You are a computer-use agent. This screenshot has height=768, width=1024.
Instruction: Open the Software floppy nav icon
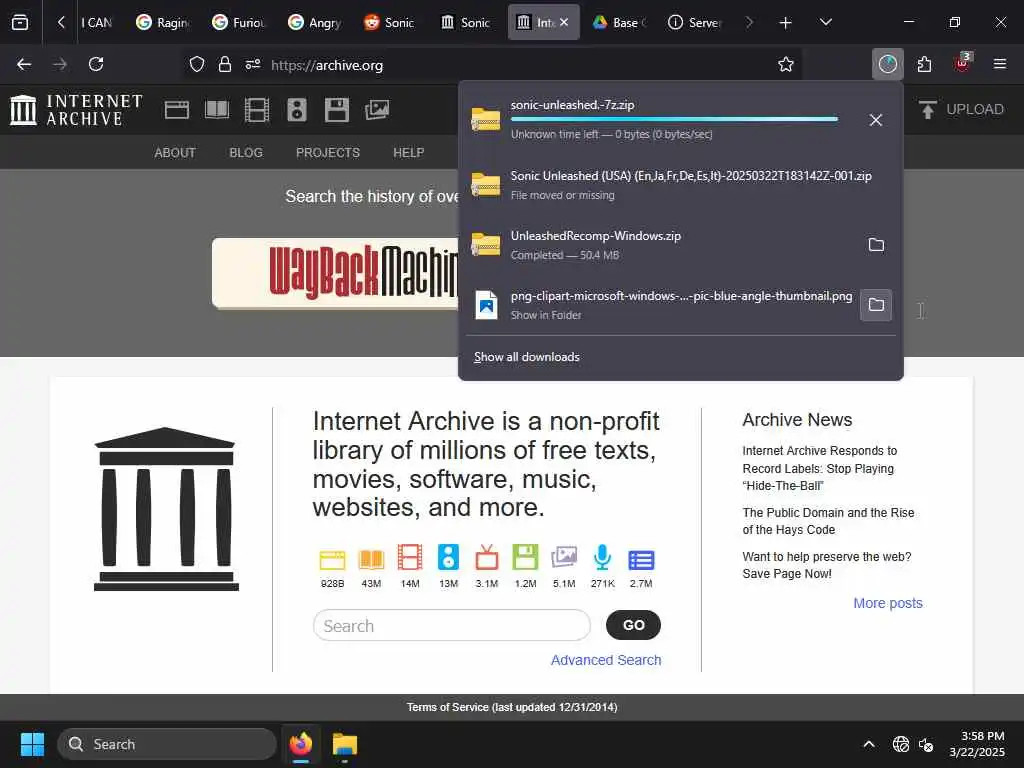336,110
